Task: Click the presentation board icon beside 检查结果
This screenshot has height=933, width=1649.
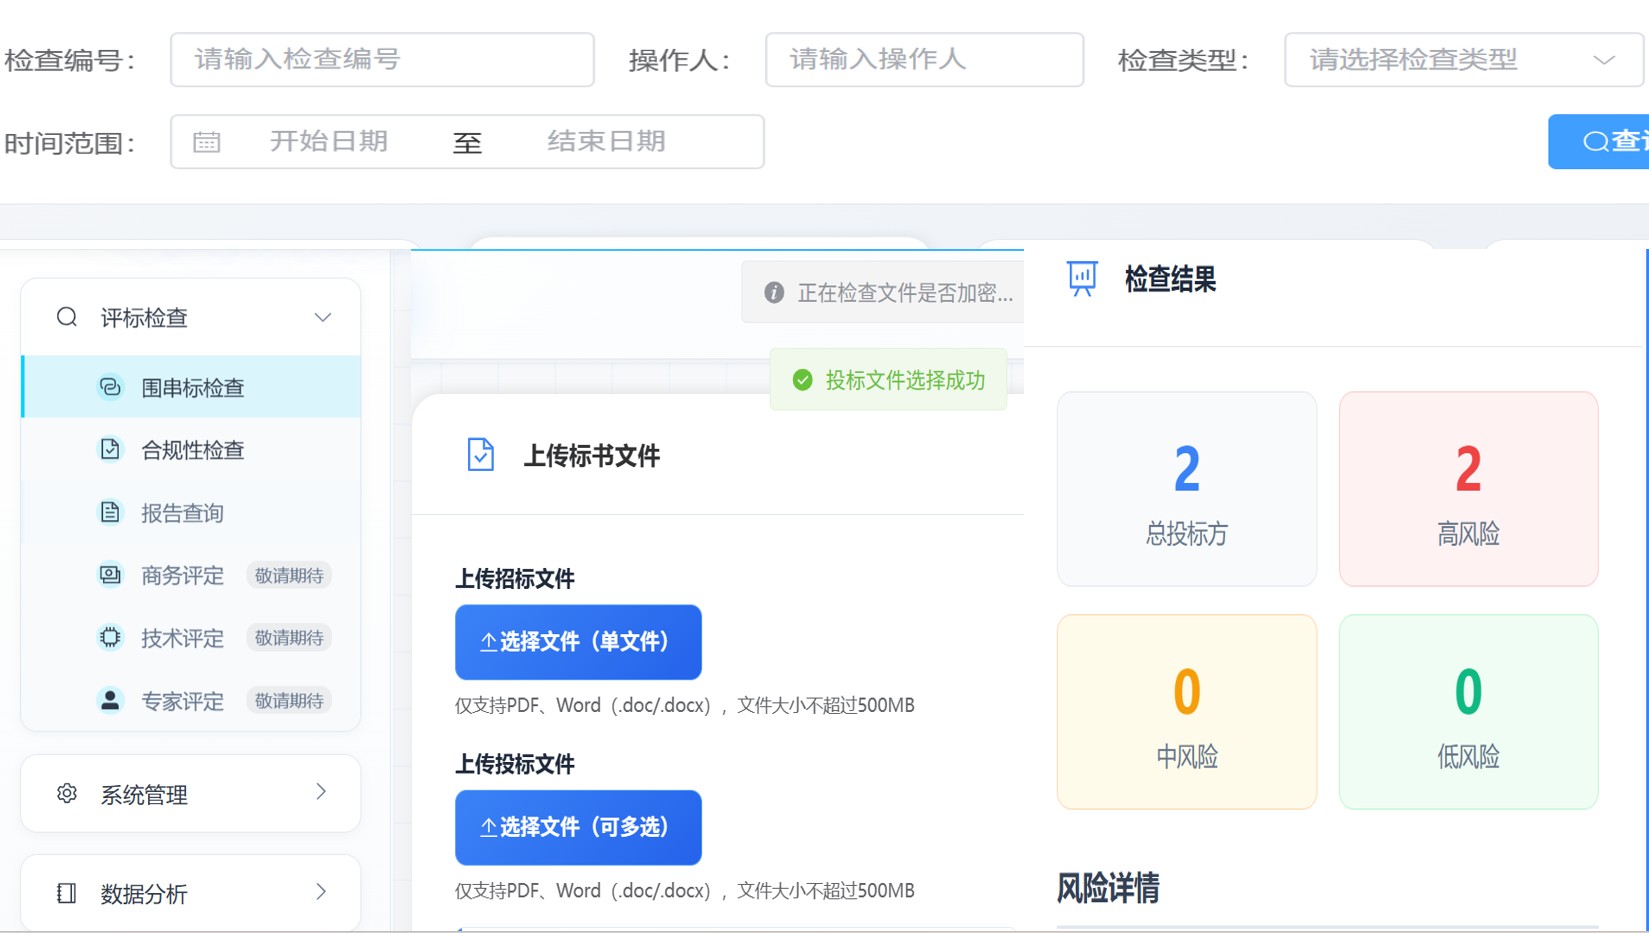Action: (1081, 278)
